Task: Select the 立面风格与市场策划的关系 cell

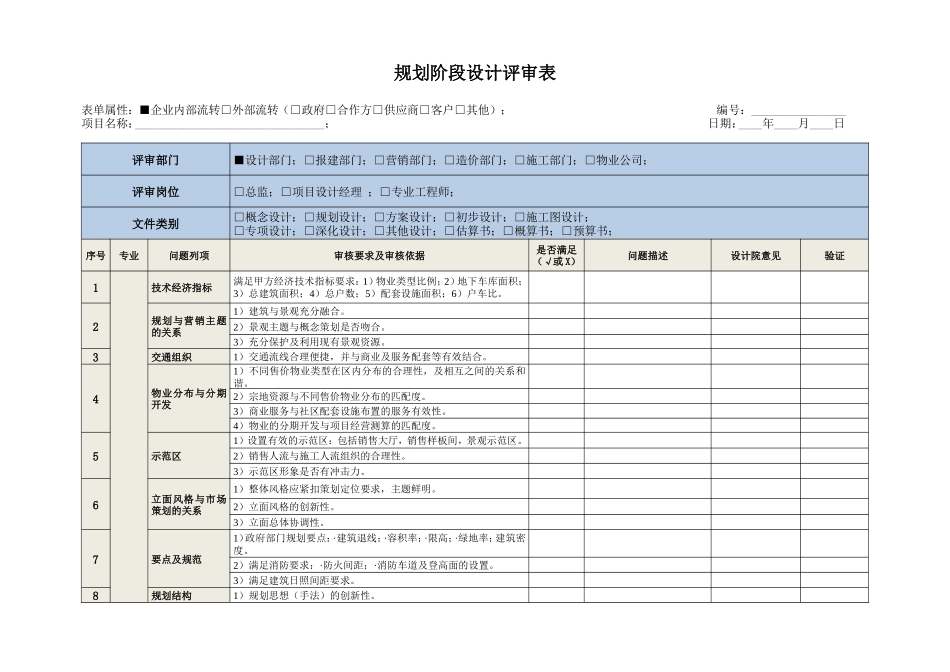Action: [189, 505]
